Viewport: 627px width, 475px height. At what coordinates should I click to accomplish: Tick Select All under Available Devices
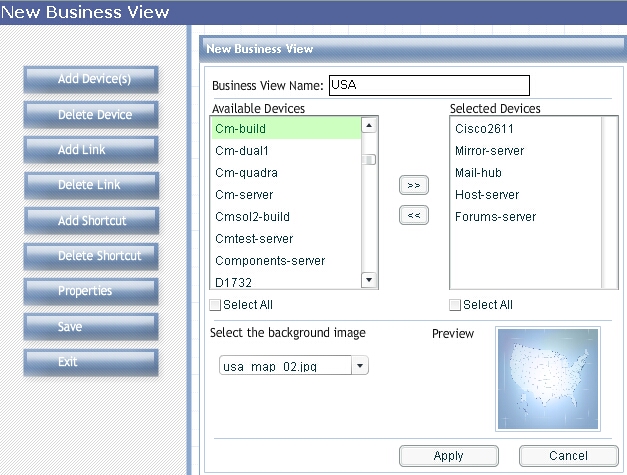point(215,305)
